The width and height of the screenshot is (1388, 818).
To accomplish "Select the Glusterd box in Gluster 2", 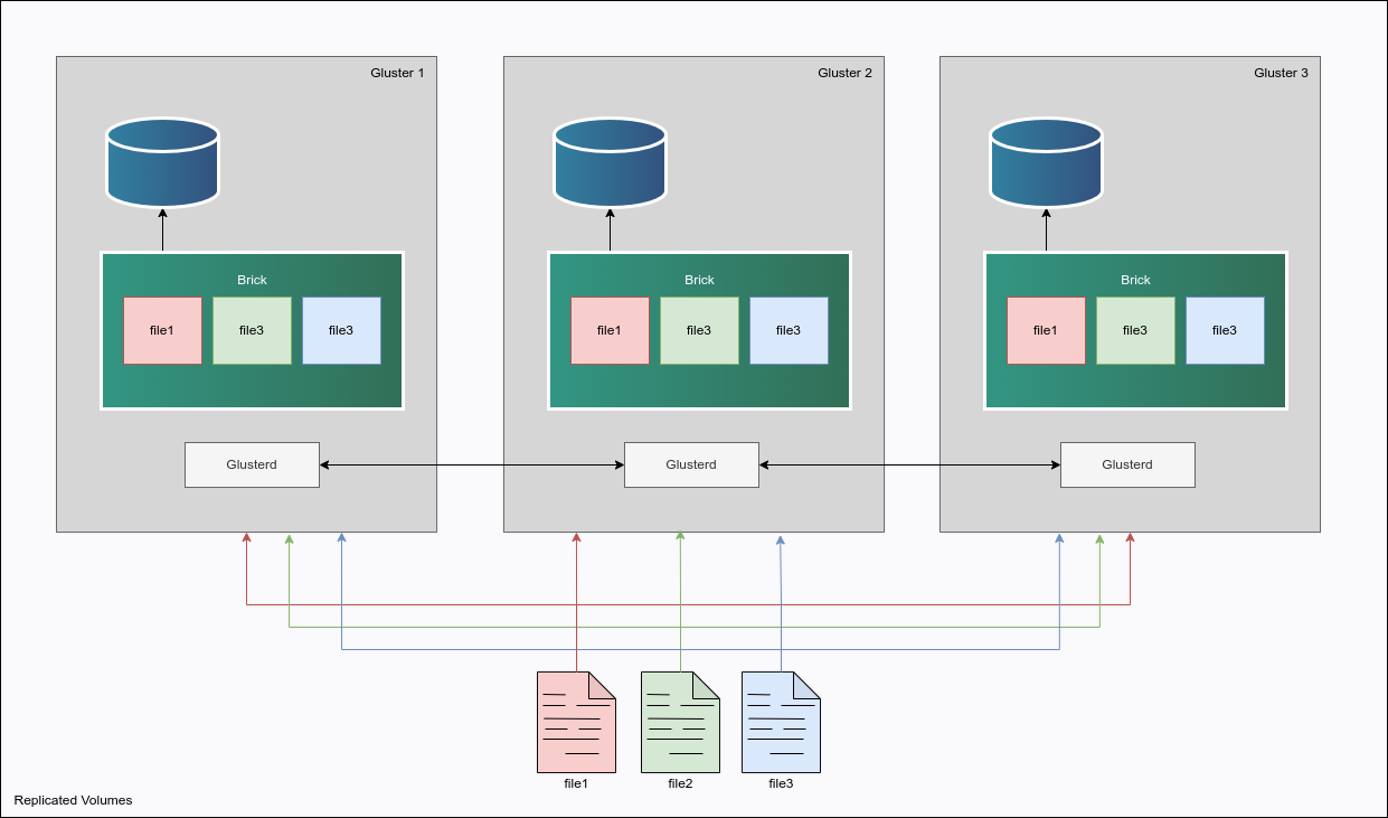I will (x=691, y=464).
